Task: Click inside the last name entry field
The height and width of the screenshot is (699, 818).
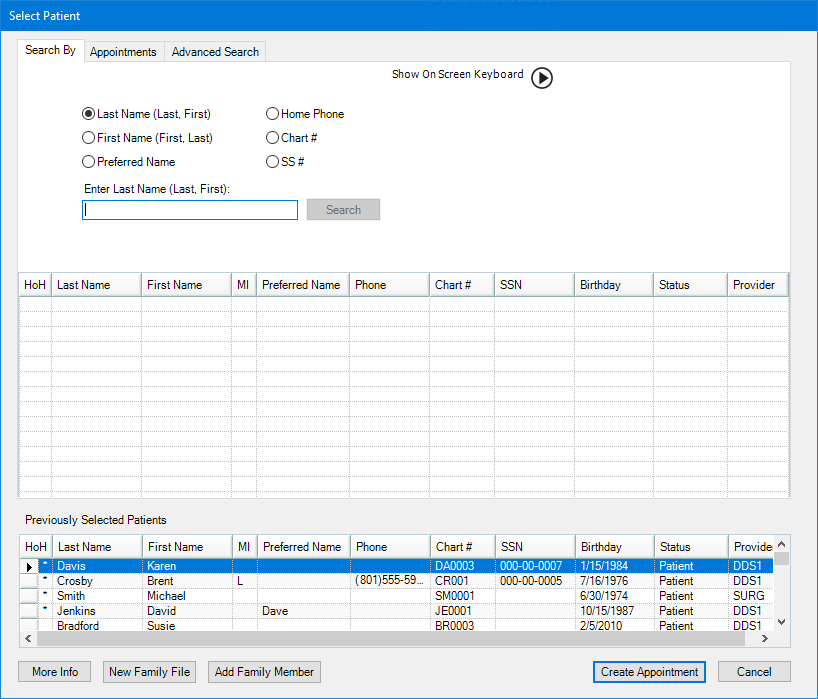Action: pos(190,209)
